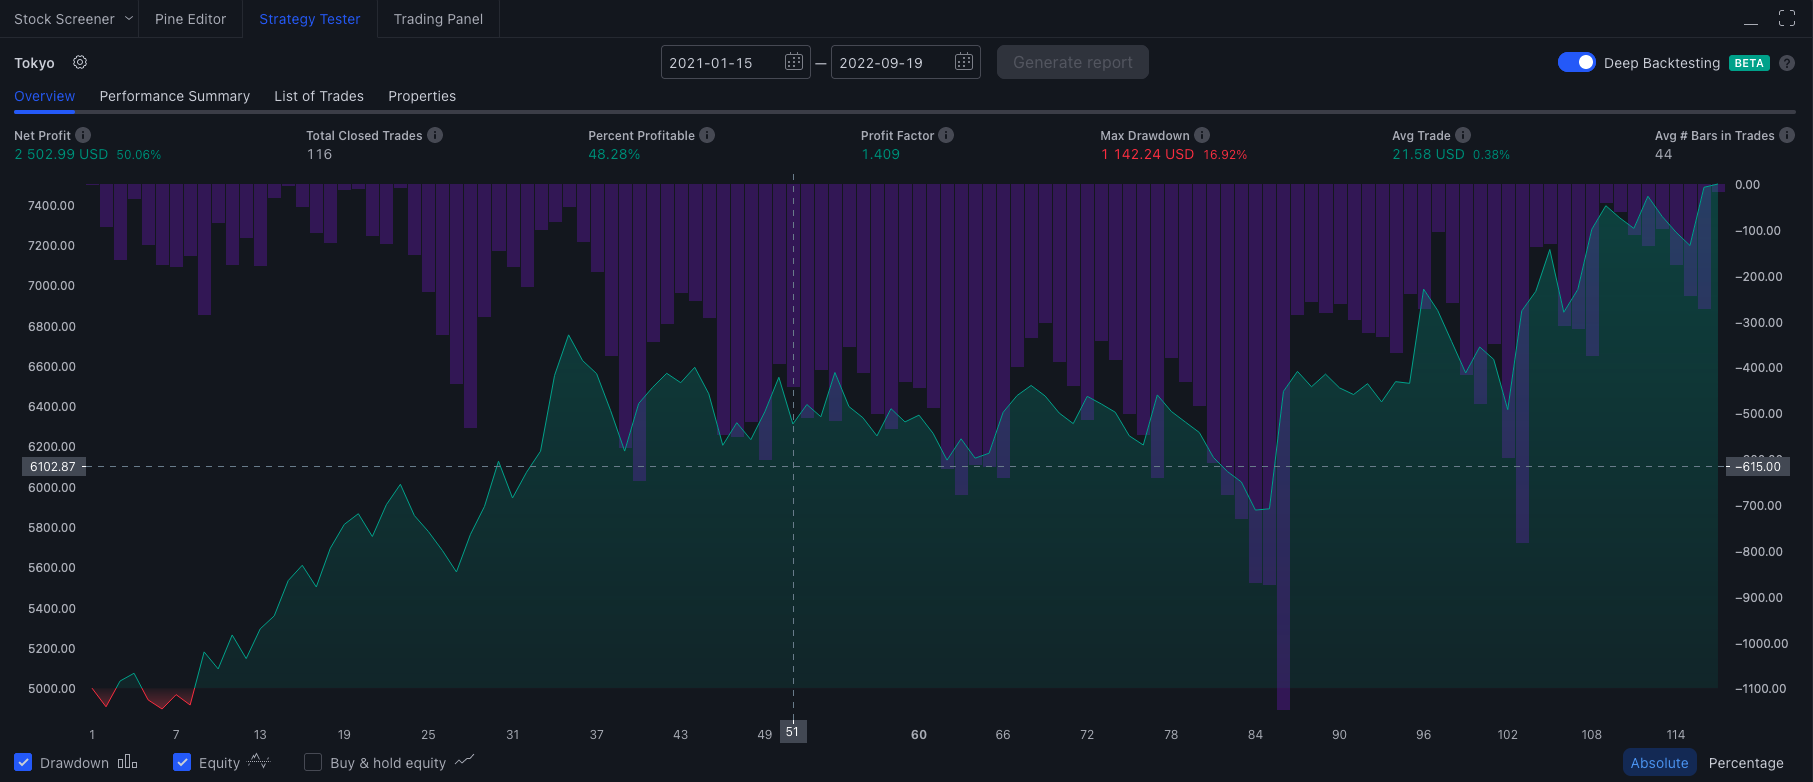1813x782 pixels.
Task: Open List of Trades tab
Action: 319,96
